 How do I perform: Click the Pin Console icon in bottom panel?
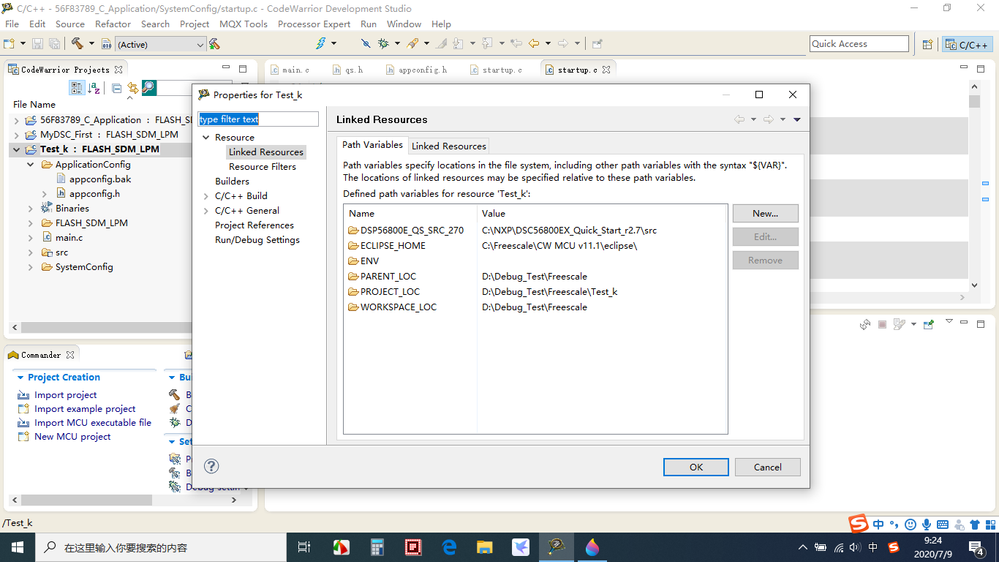click(928, 324)
